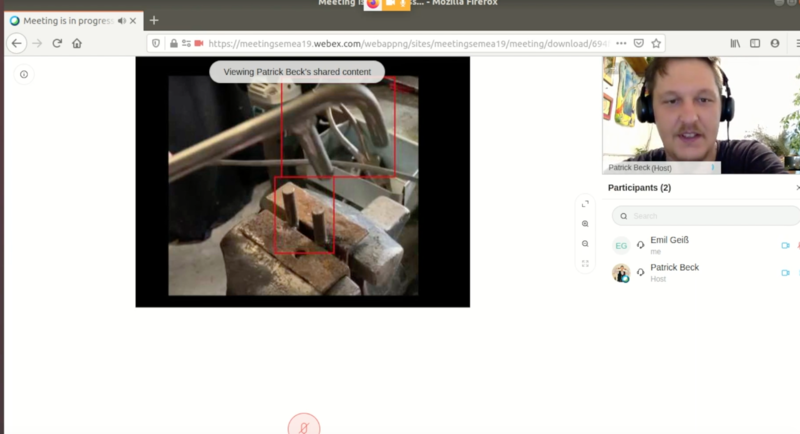The height and width of the screenshot is (434, 800).
Task: Click Patrick Beck's host video thumbnail
Action: point(700,115)
